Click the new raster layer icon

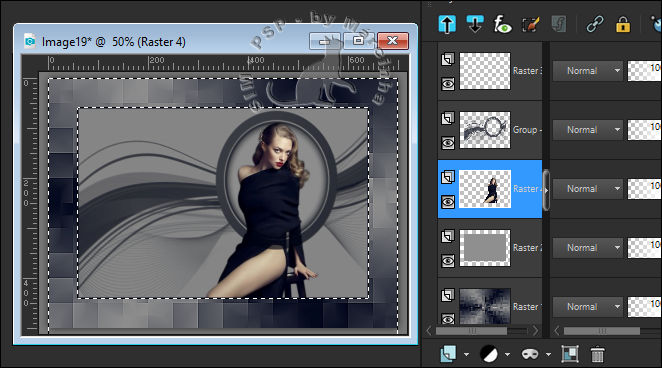[448, 354]
